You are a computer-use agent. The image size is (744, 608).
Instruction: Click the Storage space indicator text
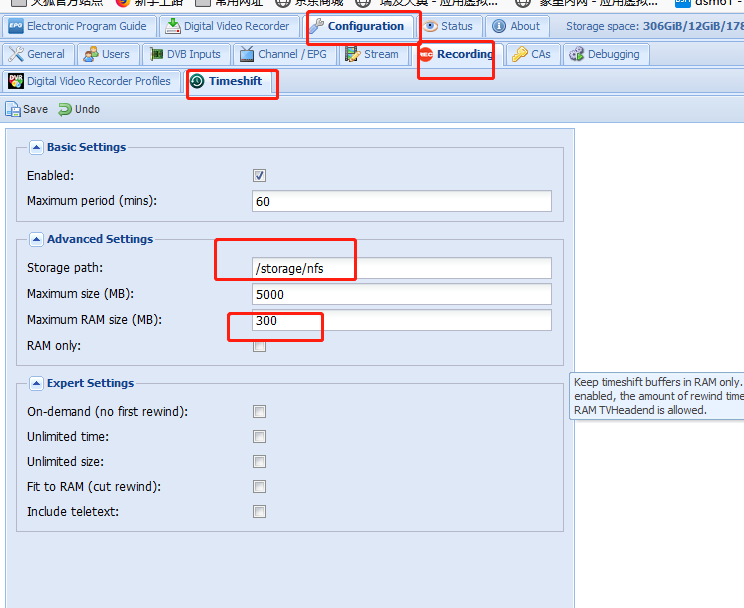655,26
